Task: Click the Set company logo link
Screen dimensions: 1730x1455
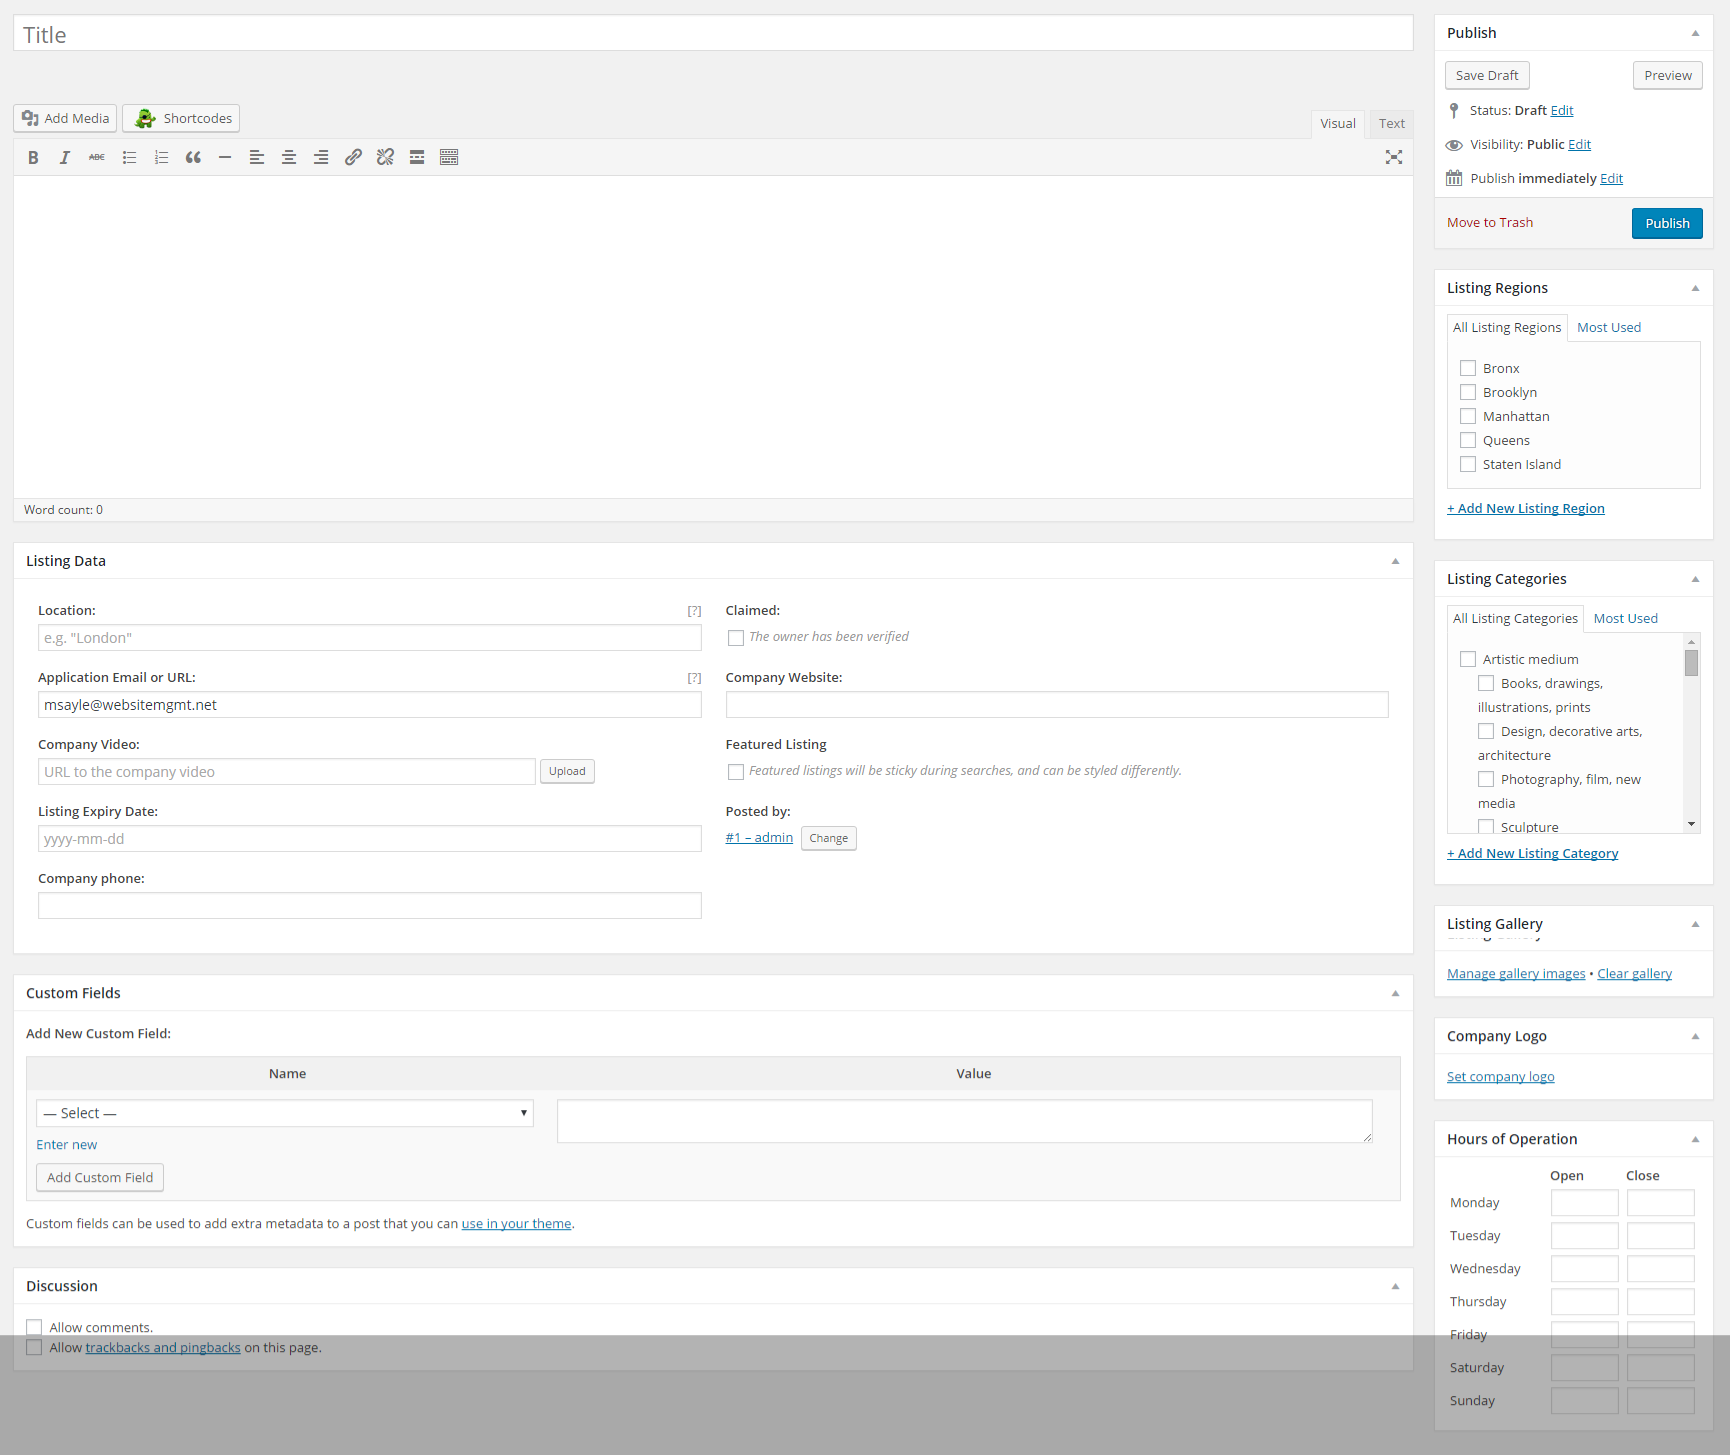Action: pos(1500,1077)
